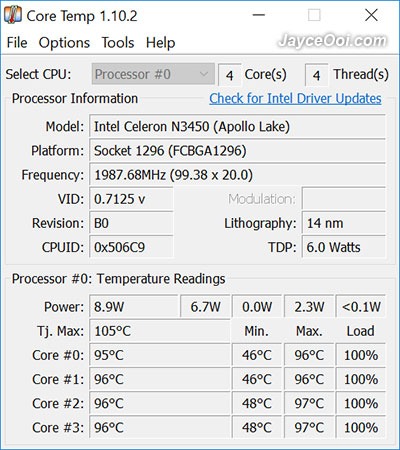The width and height of the screenshot is (400, 450).
Task: Click the Min. column header
Action: click(256, 331)
